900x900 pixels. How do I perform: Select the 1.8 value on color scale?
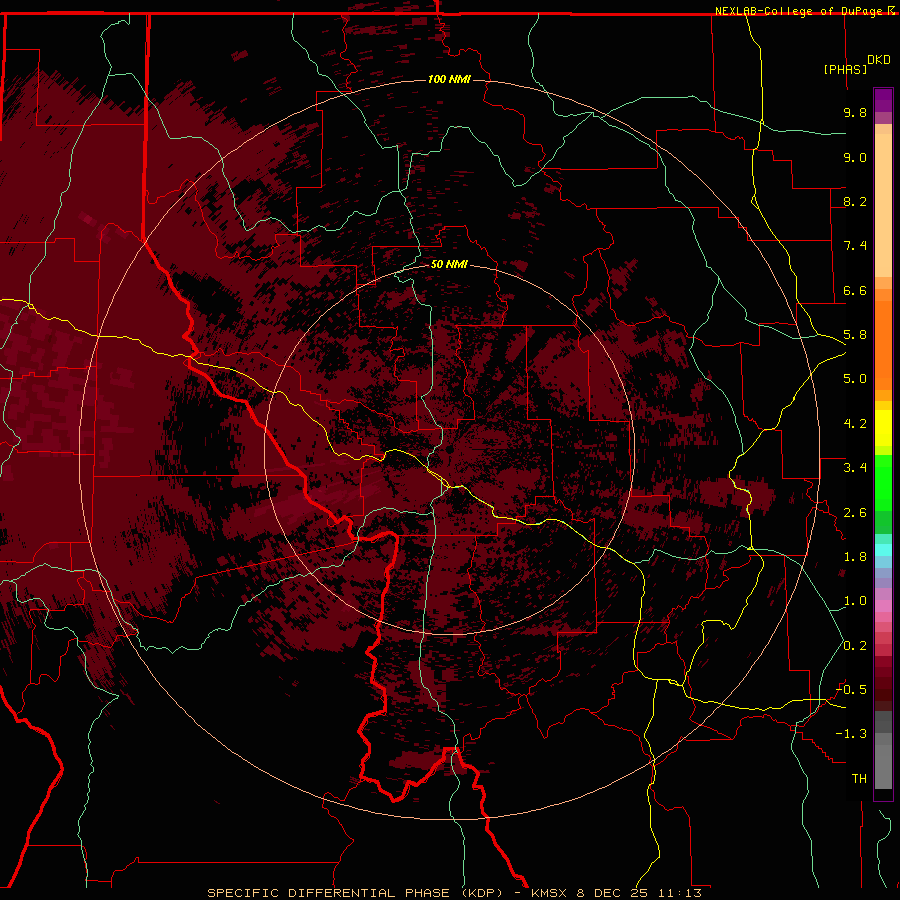coord(855,557)
